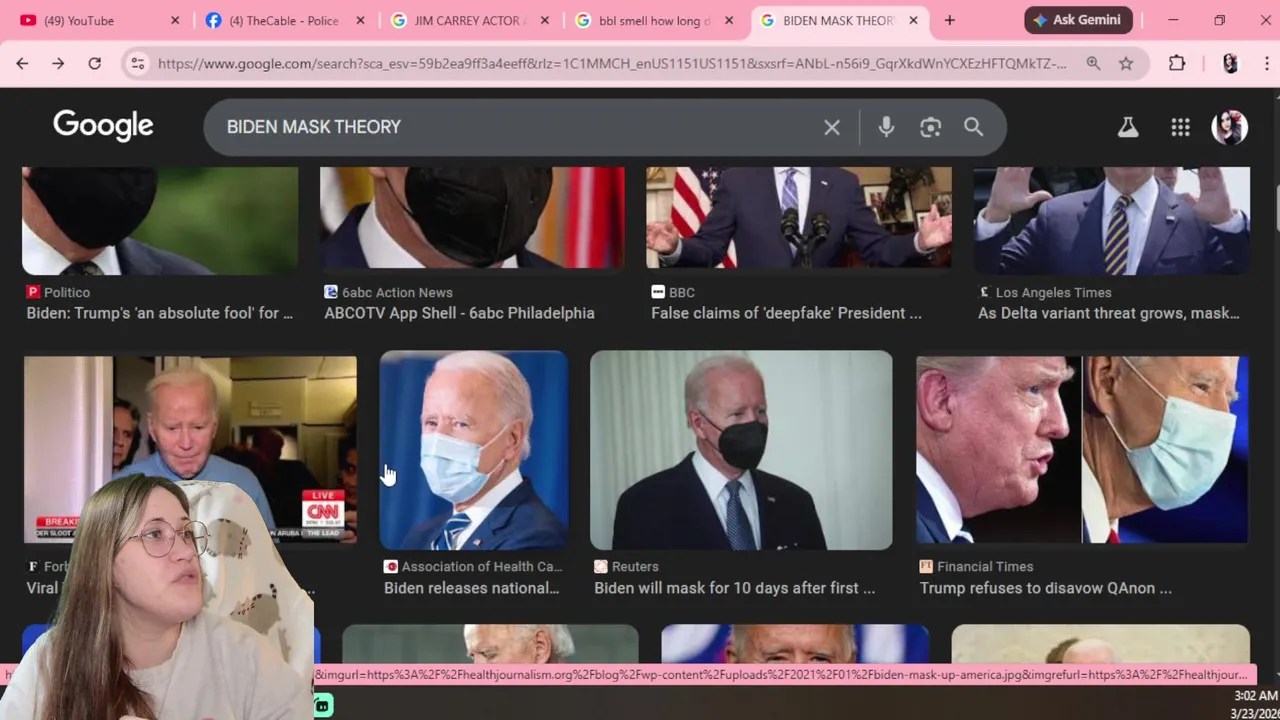Screen dimensions: 1280x720
Task: Click the page vertical scrollbar
Action: [1276, 210]
